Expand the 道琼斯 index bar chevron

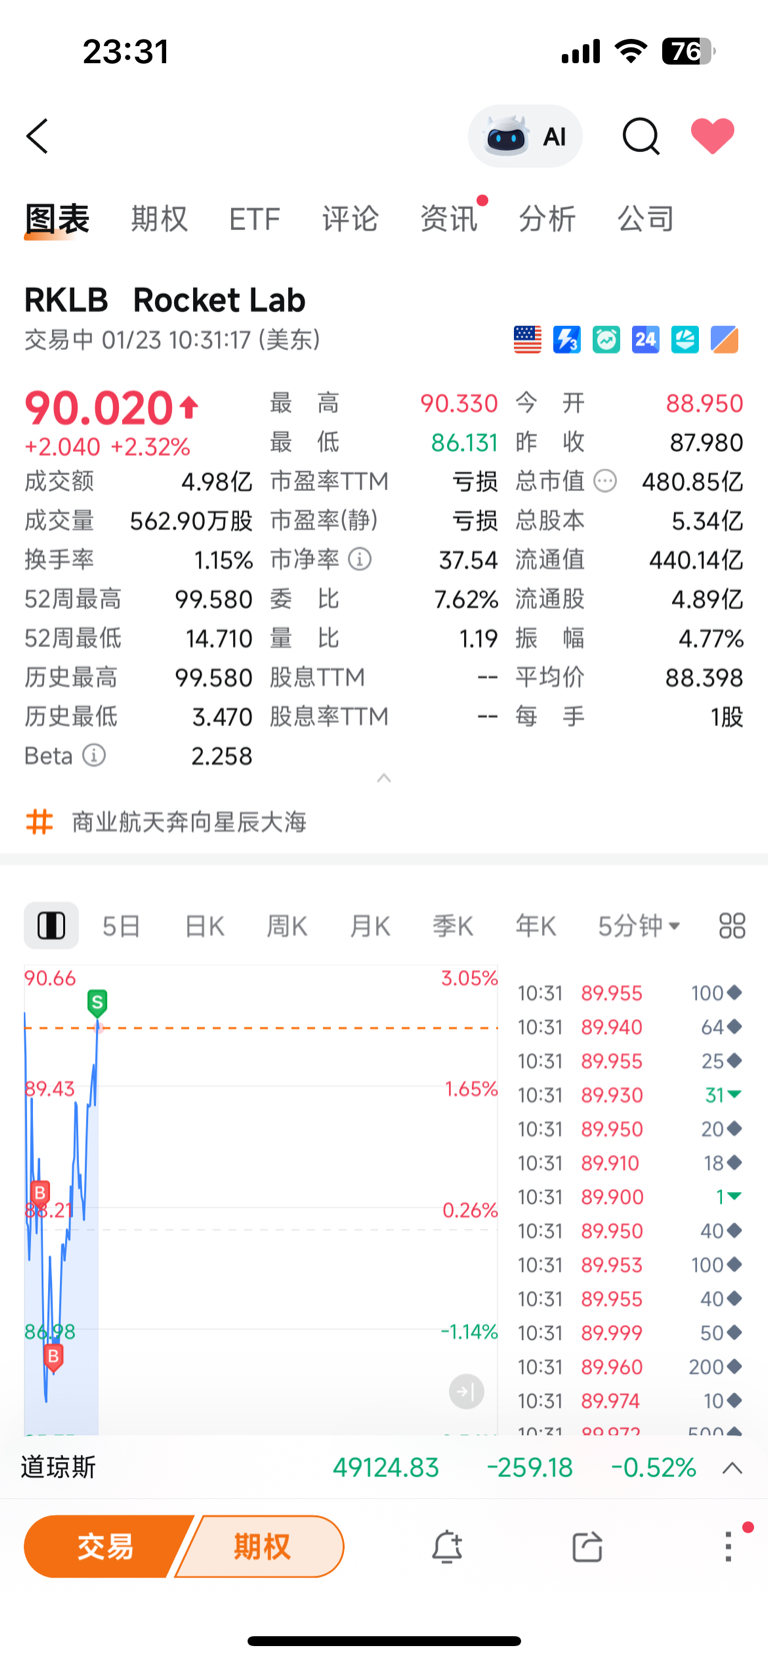(732, 1468)
